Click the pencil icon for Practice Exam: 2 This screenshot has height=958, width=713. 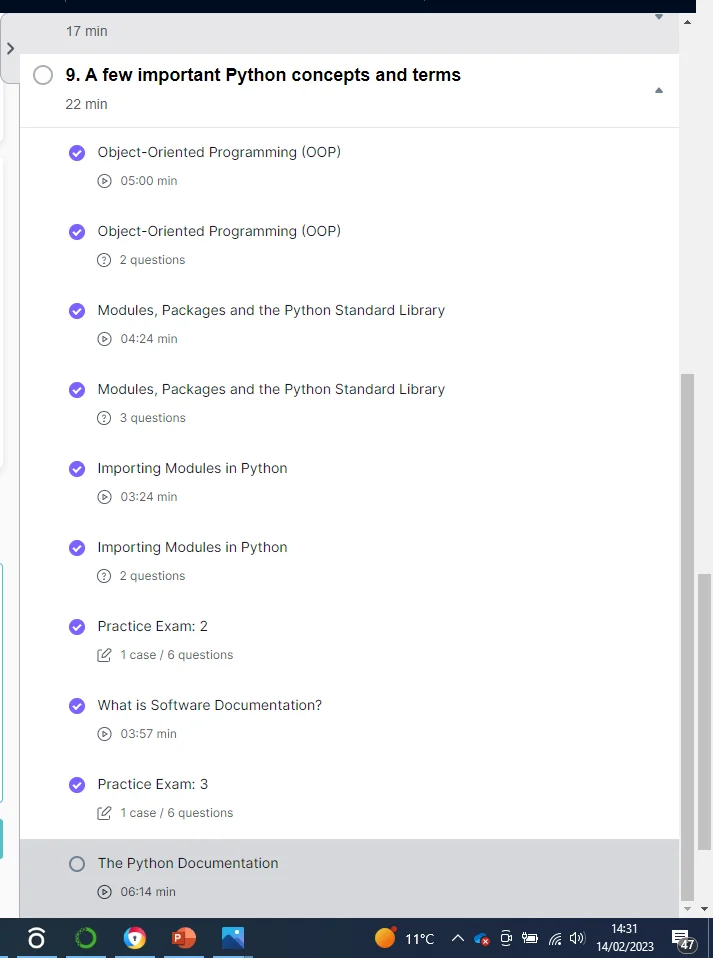[104, 655]
